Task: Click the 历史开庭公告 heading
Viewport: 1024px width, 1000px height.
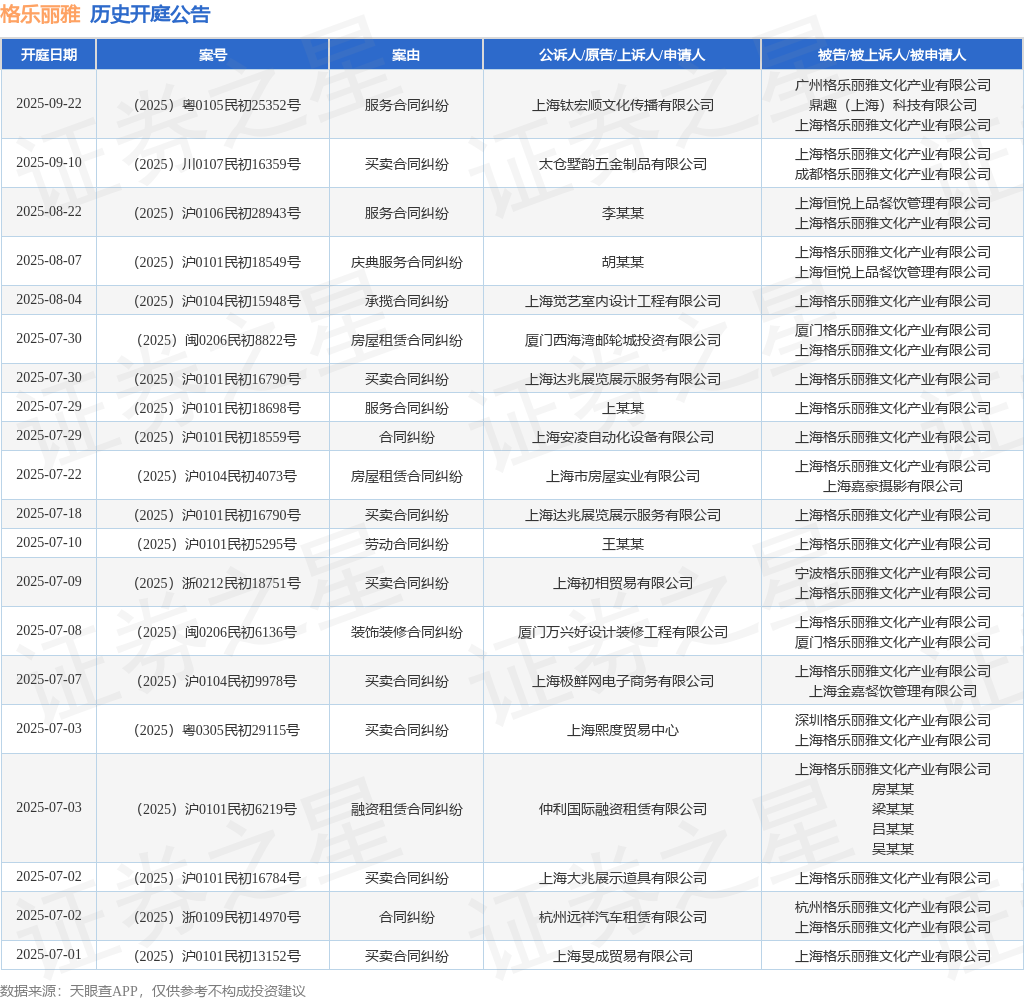Action: pos(150,14)
